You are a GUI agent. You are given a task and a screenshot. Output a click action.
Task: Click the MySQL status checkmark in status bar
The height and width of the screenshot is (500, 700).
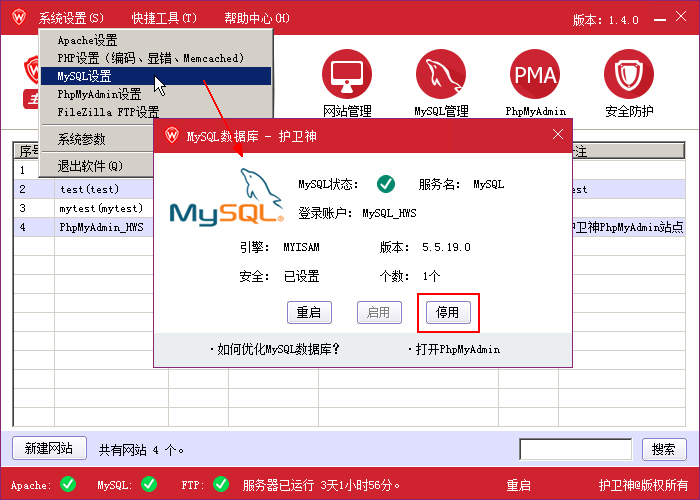coord(149,484)
